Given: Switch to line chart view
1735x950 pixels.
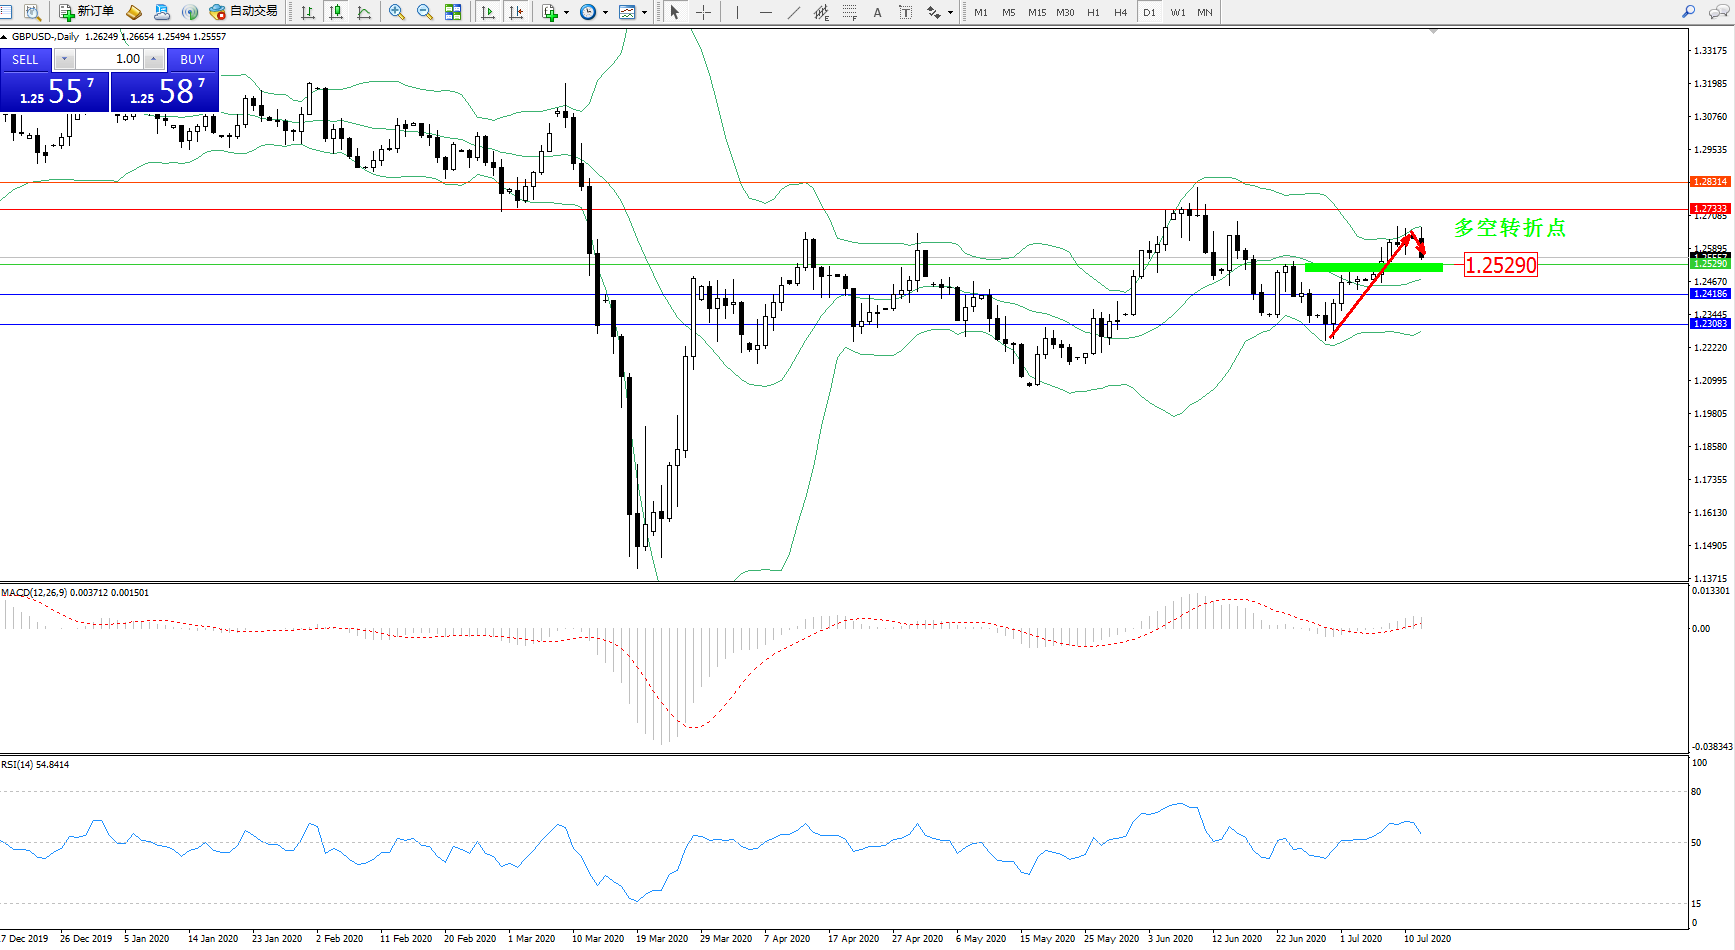Looking at the screenshot, I should (364, 12).
